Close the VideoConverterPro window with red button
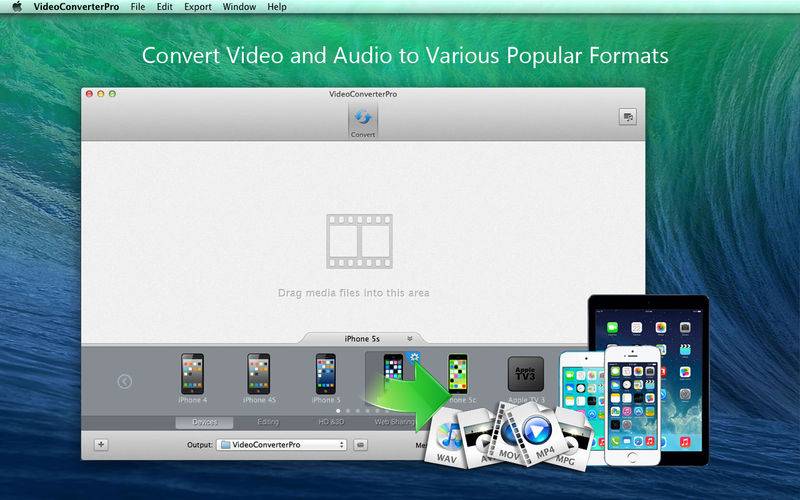 click(x=89, y=94)
